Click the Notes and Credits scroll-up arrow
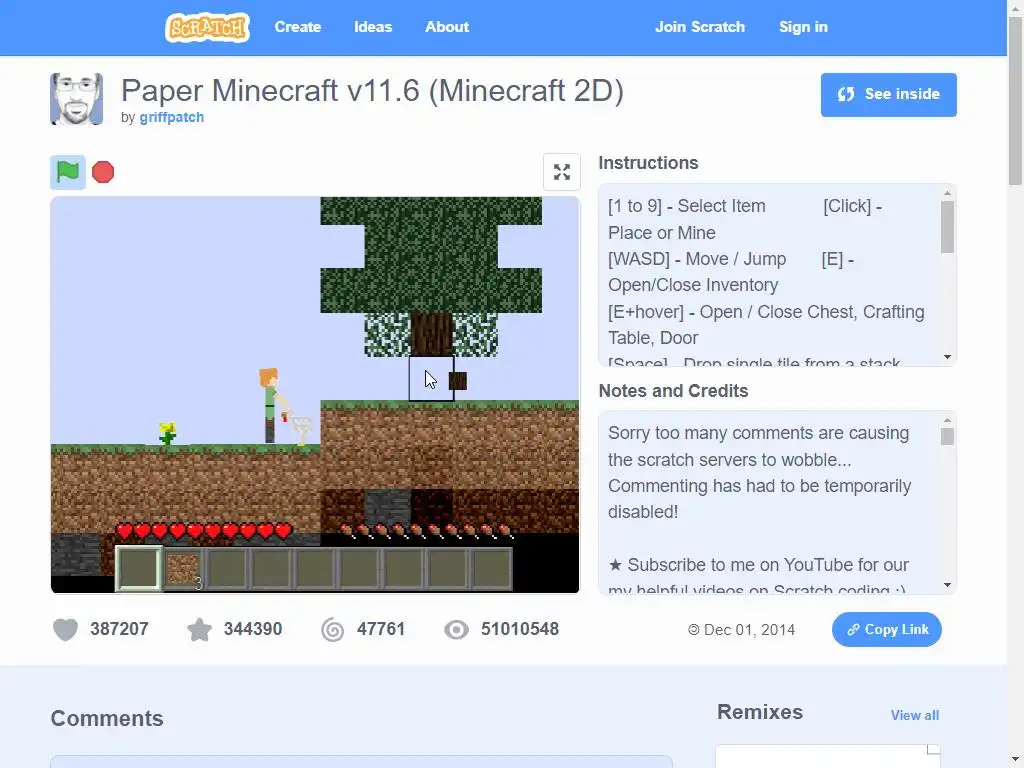The height and width of the screenshot is (768, 1024). [947, 421]
